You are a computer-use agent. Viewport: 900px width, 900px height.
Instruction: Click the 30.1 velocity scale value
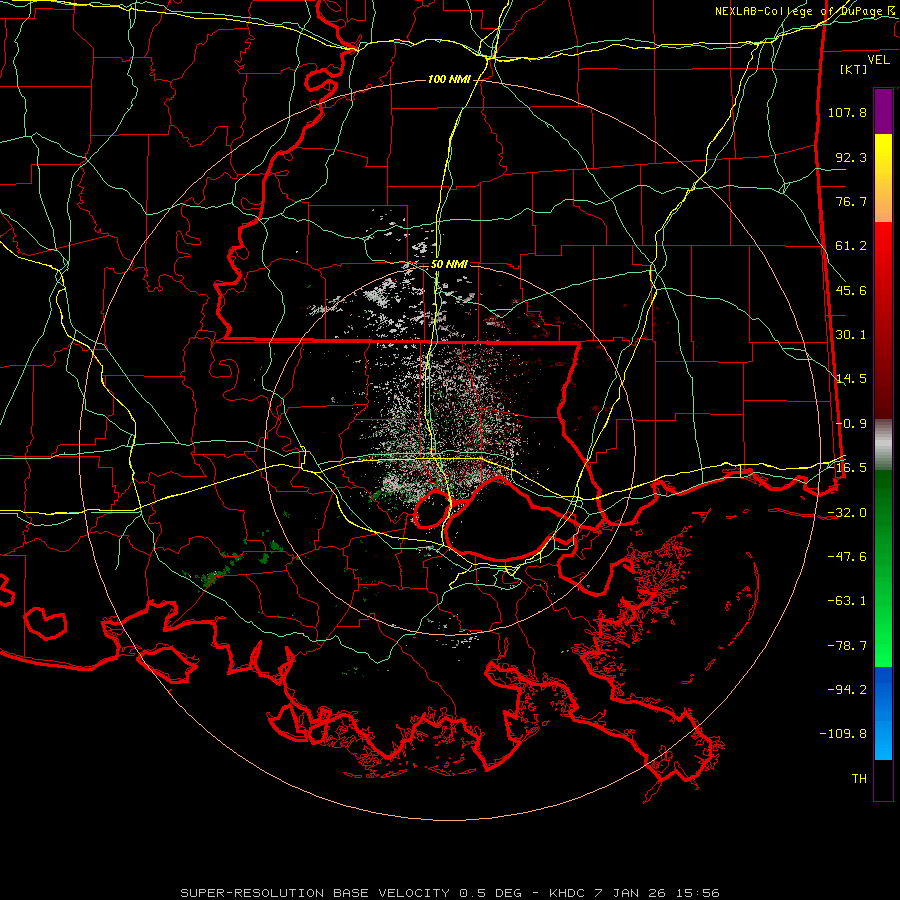pos(851,335)
